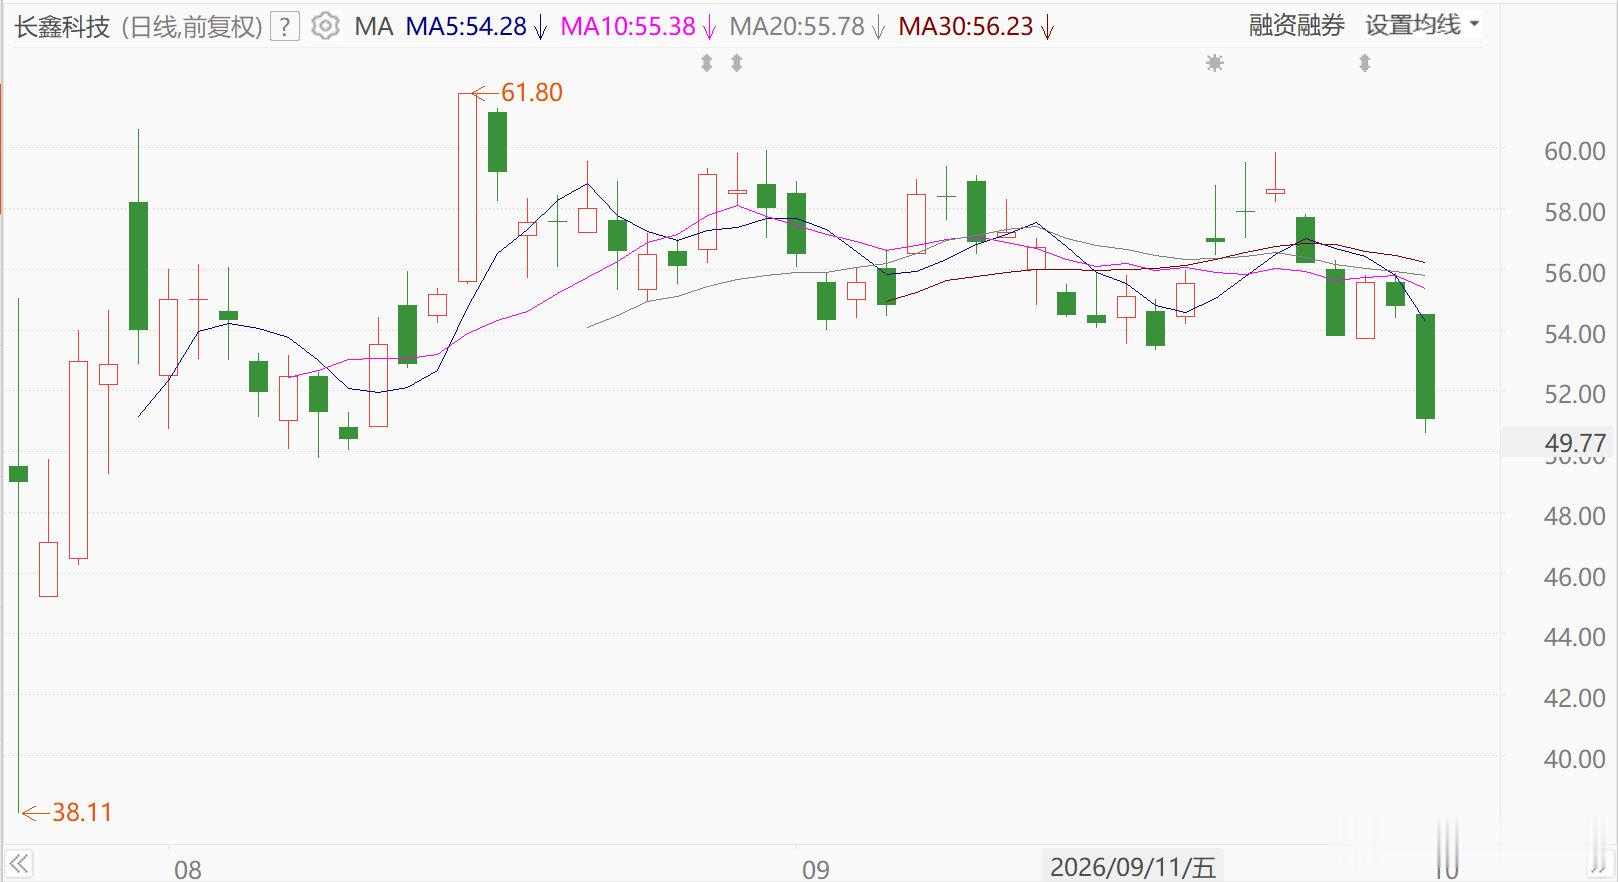Screen dimensions: 1618x882
Task: Click the tall red candlestick topping at 61.80
Action: (468, 188)
